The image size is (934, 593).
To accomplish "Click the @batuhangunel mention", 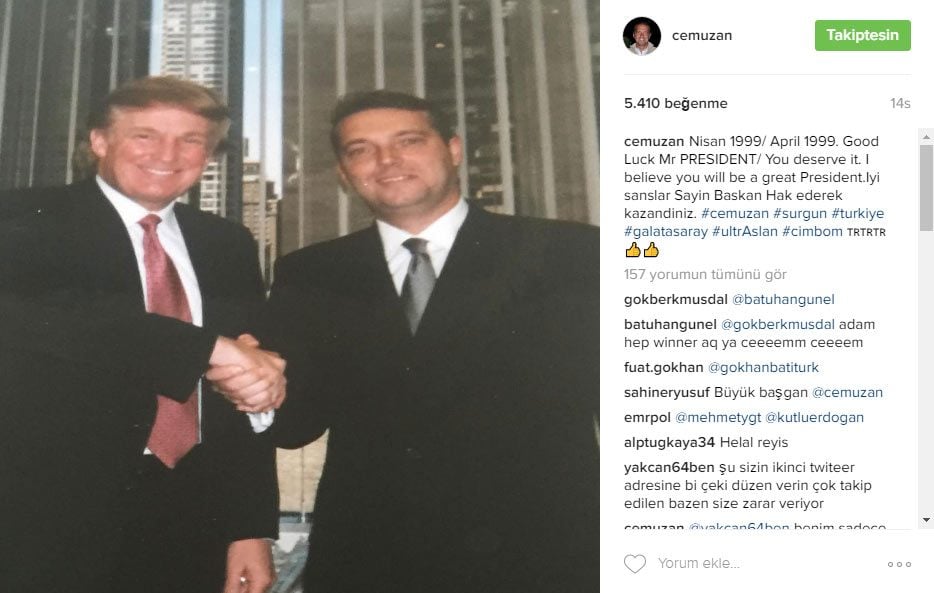I will pos(783,299).
